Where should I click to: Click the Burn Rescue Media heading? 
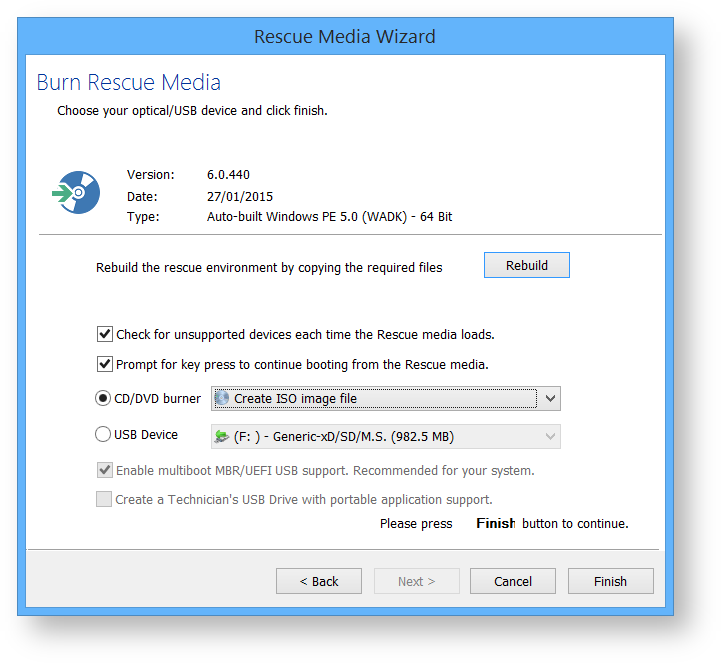[129, 82]
